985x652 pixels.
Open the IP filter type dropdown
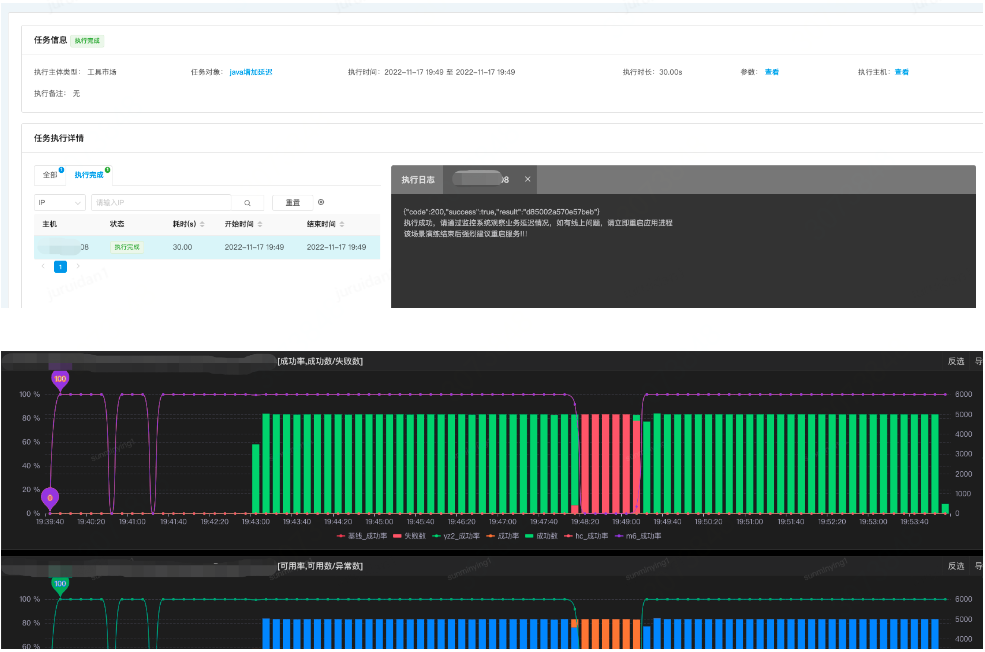point(60,202)
